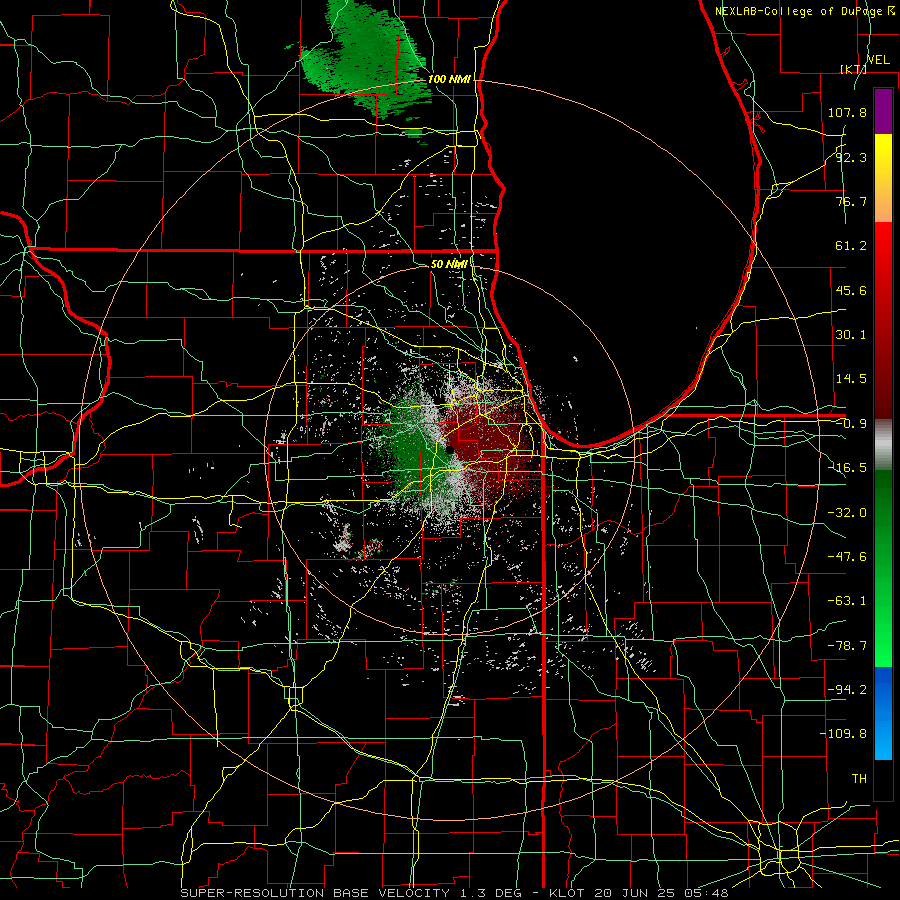Click the -16.5 scale value
This screenshot has width=900, height=900.
coord(847,468)
